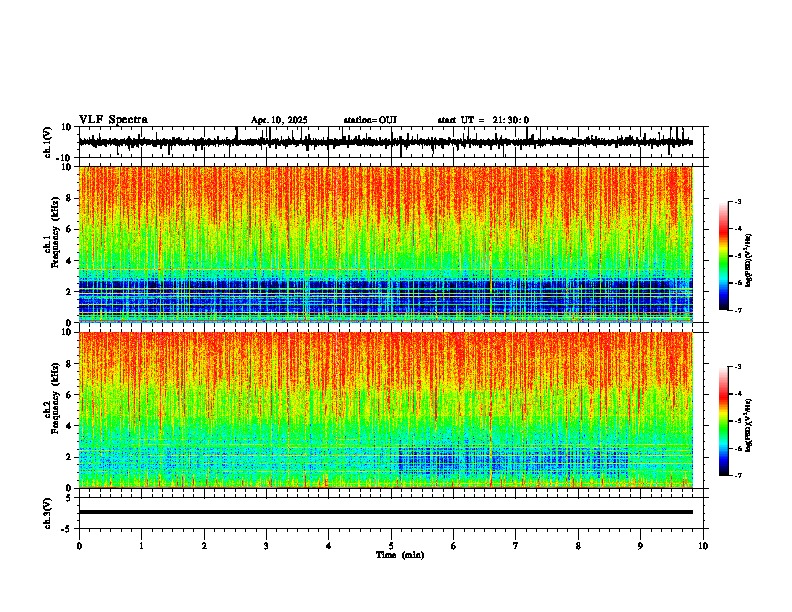Image resolution: width=792 pixels, height=612 pixels.
Task: Click the 'ch.1(V)' waveform axis label
Action: [x=48, y=142]
